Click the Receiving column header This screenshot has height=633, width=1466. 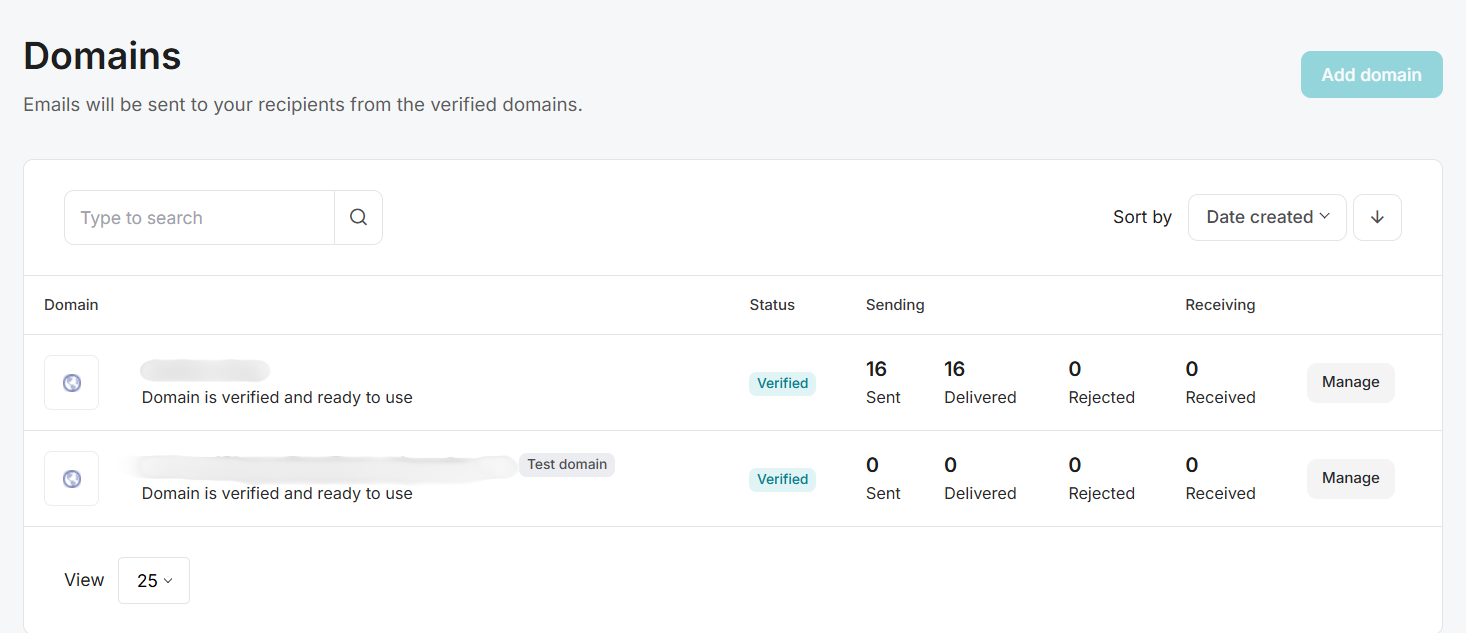coord(1220,304)
